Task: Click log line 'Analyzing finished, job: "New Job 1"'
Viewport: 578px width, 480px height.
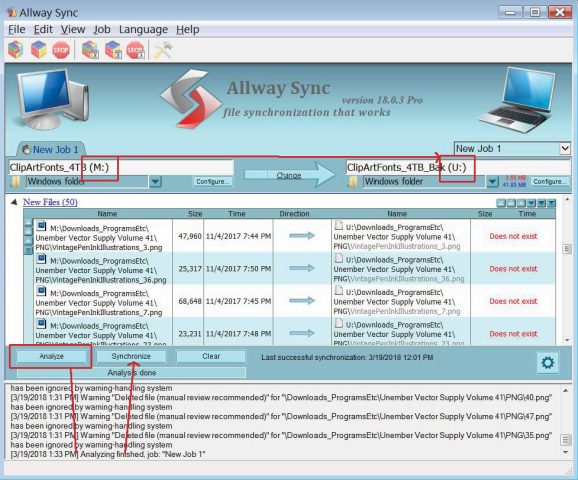Action: click(x=108, y=454)
